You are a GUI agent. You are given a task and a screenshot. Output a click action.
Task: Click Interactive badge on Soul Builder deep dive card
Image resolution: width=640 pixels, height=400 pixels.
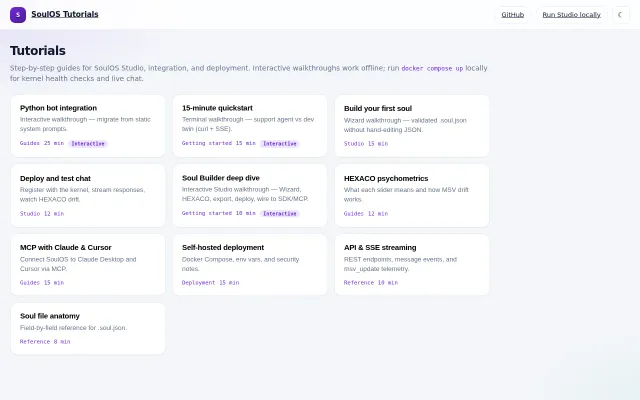pyautogui.click(x=280, y=213)
